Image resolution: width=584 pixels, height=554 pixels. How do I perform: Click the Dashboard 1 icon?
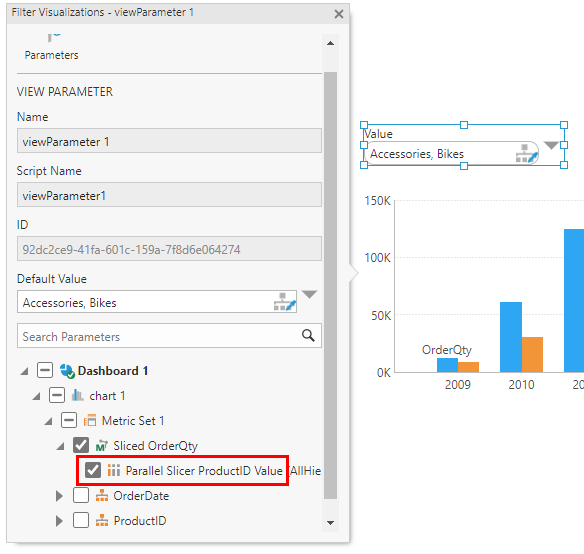click(x=67, y=371)
